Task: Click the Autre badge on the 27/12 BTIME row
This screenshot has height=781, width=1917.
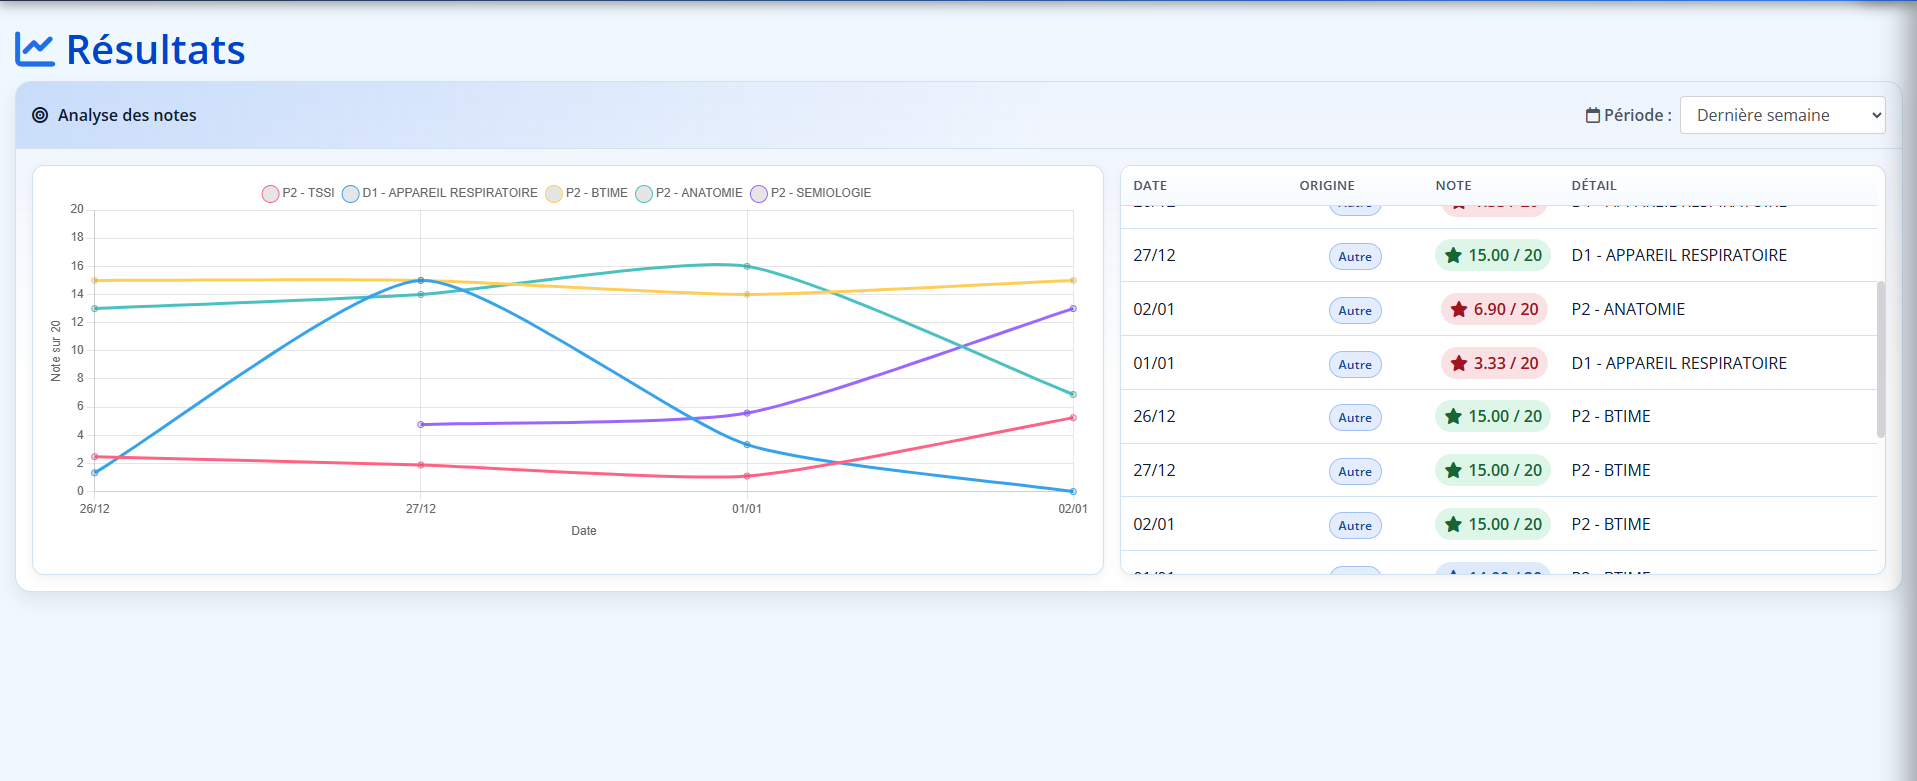Action: tap(1355, 472)
